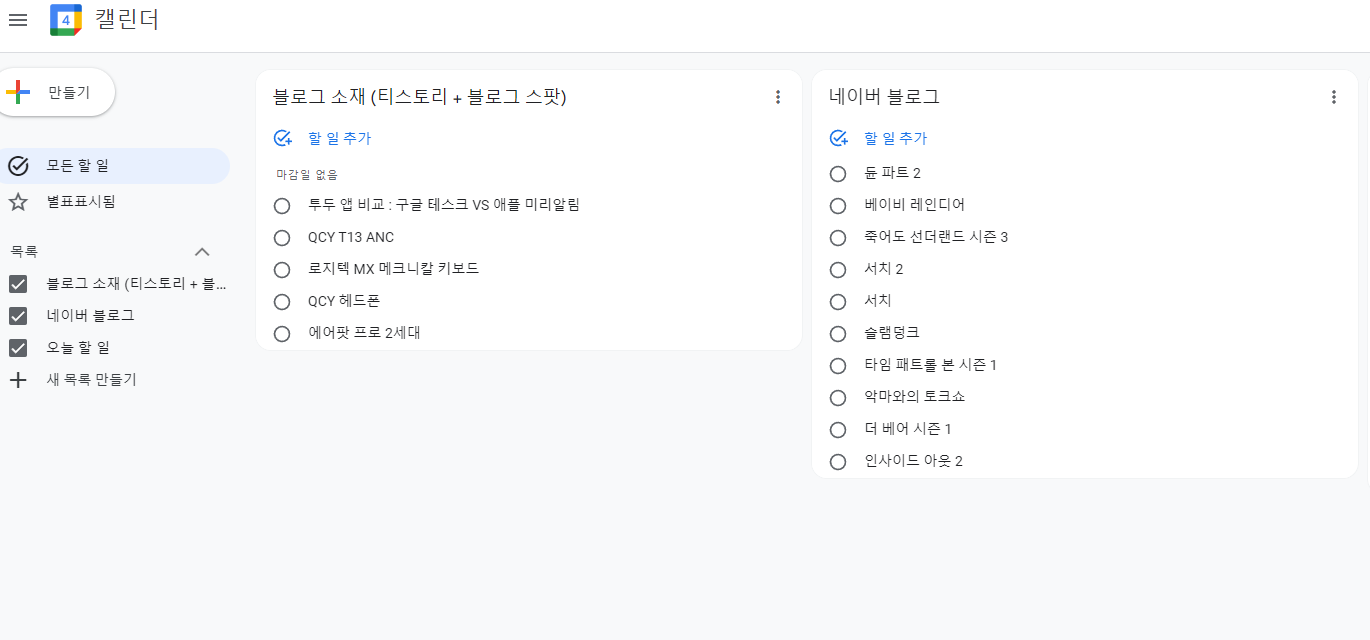Screen dimensions: 1370x640
Task: Mark 더 베어 시즌 1 complete
Action: pos(838,430)
